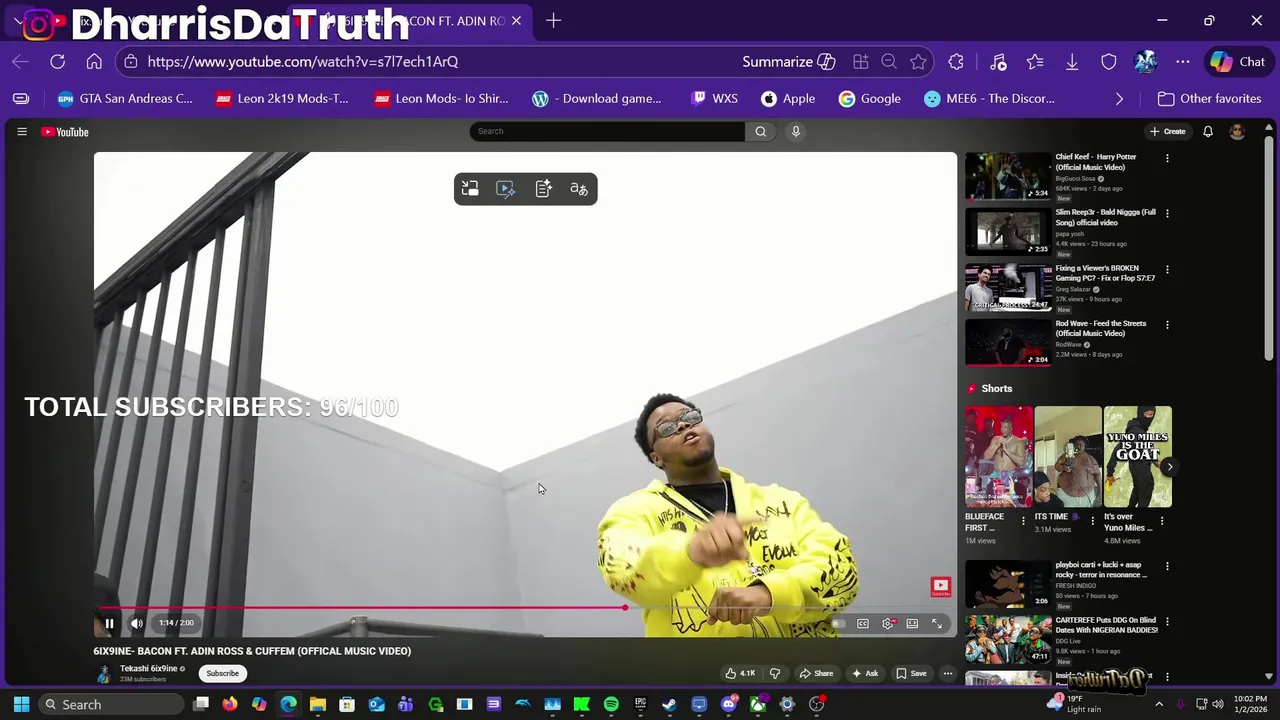This screenshot has width=1280, height=720.
Task: Open the browser Extensions puzzle icon
Action: pyautogui.click(x=956, y=62)
